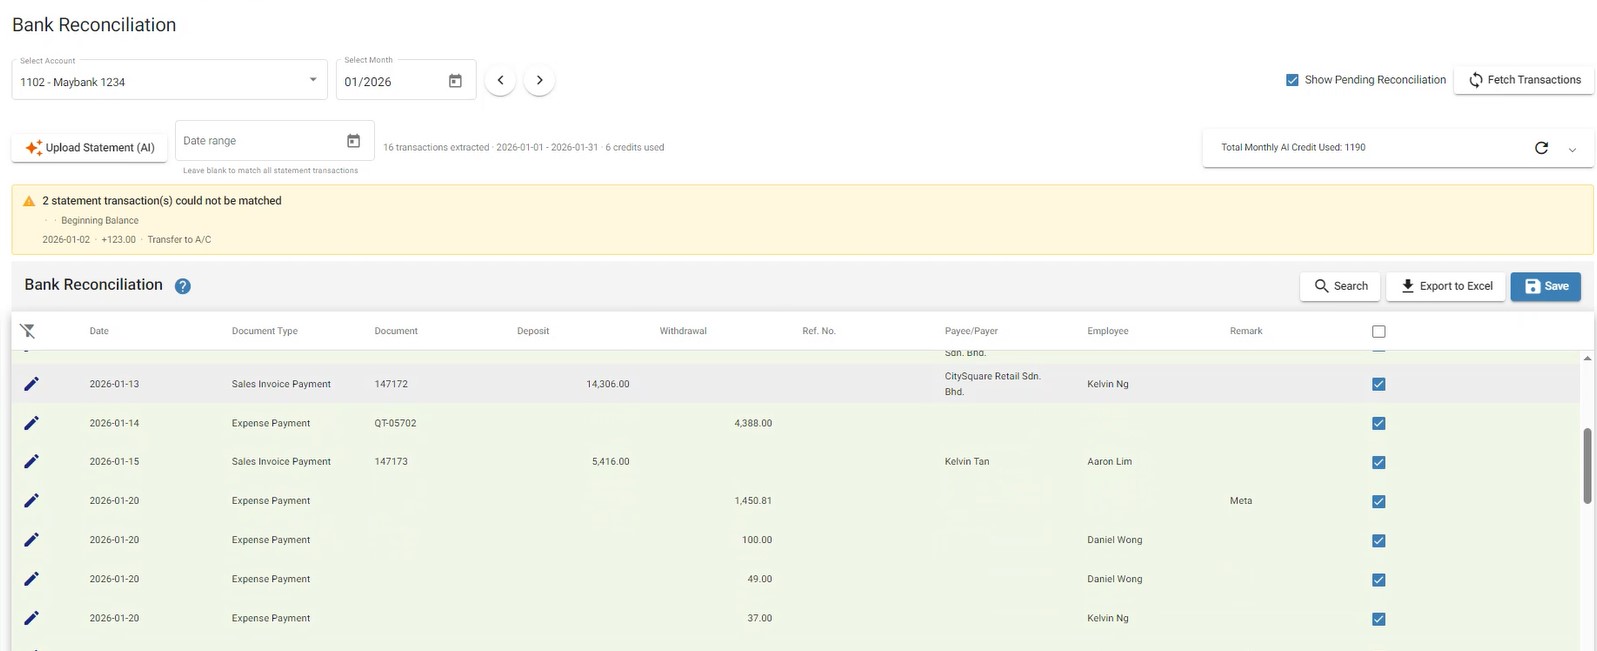The height and width of the screenshot is (651, 1597).
Task: Click the Upload Statement (AI) button
Action: [x=90, y=147]
